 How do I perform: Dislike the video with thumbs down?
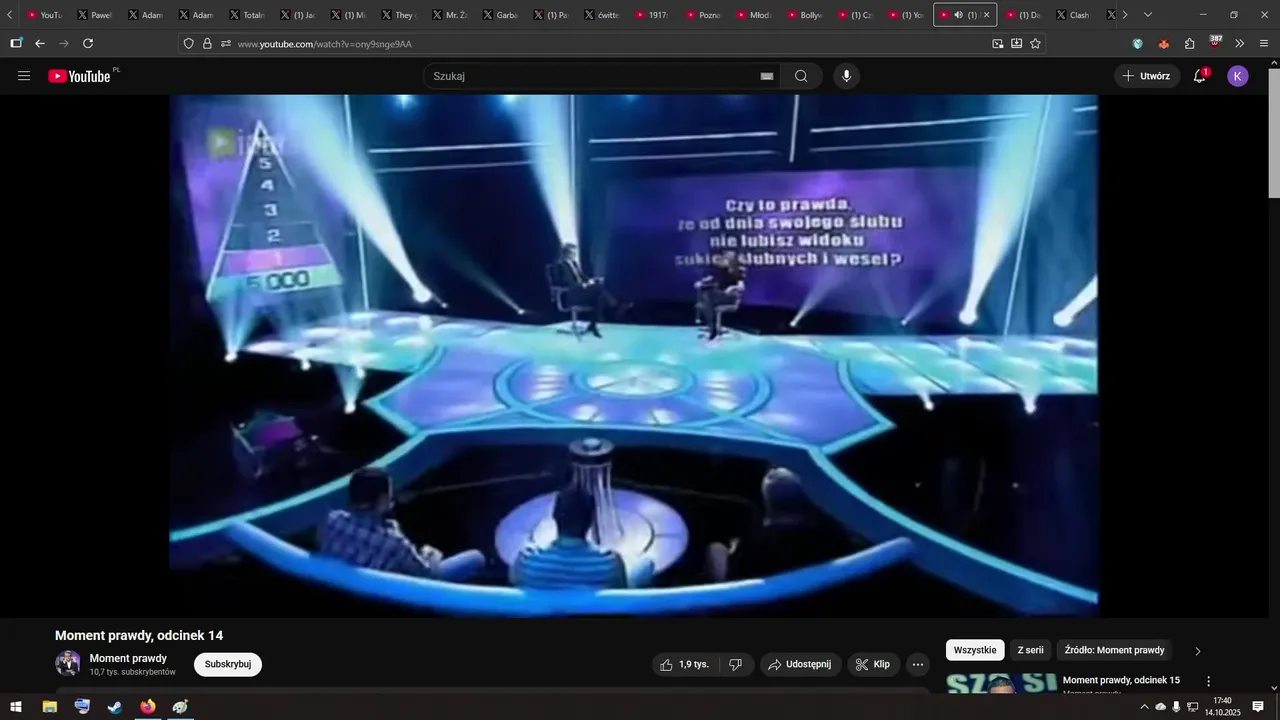[735, 664]
